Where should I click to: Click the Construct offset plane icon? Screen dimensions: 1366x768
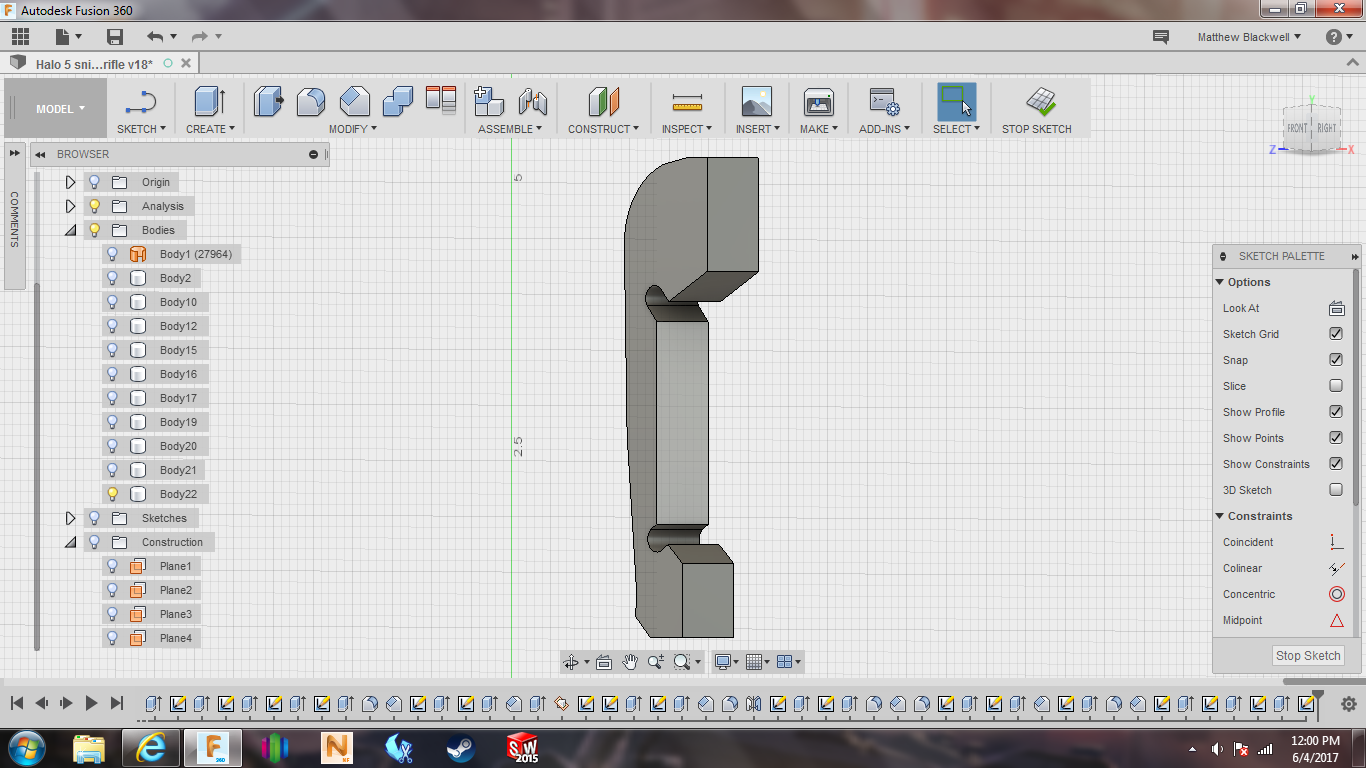pyautogui.click(x=604, y=101)
